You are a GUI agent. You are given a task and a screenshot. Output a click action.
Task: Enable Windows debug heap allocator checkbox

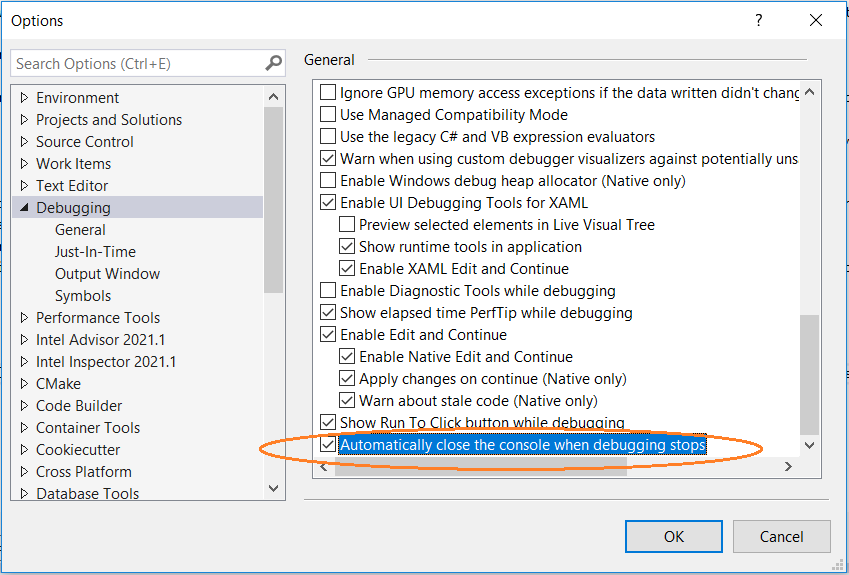328,180
